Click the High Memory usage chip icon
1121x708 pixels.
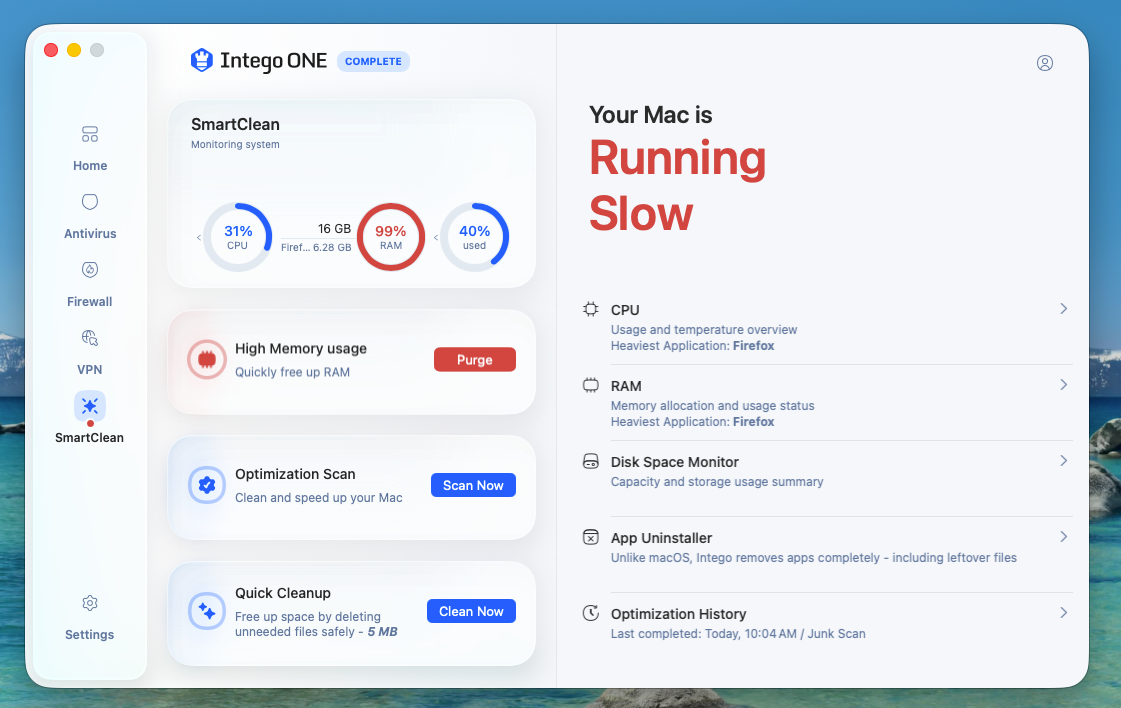tap(207, 359)
